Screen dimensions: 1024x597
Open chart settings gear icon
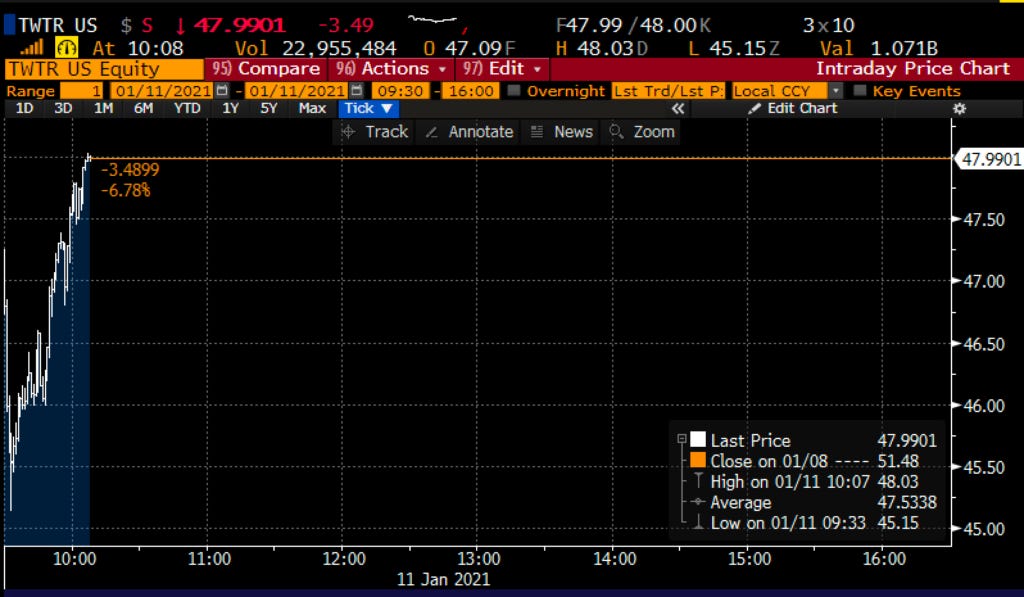959,108
